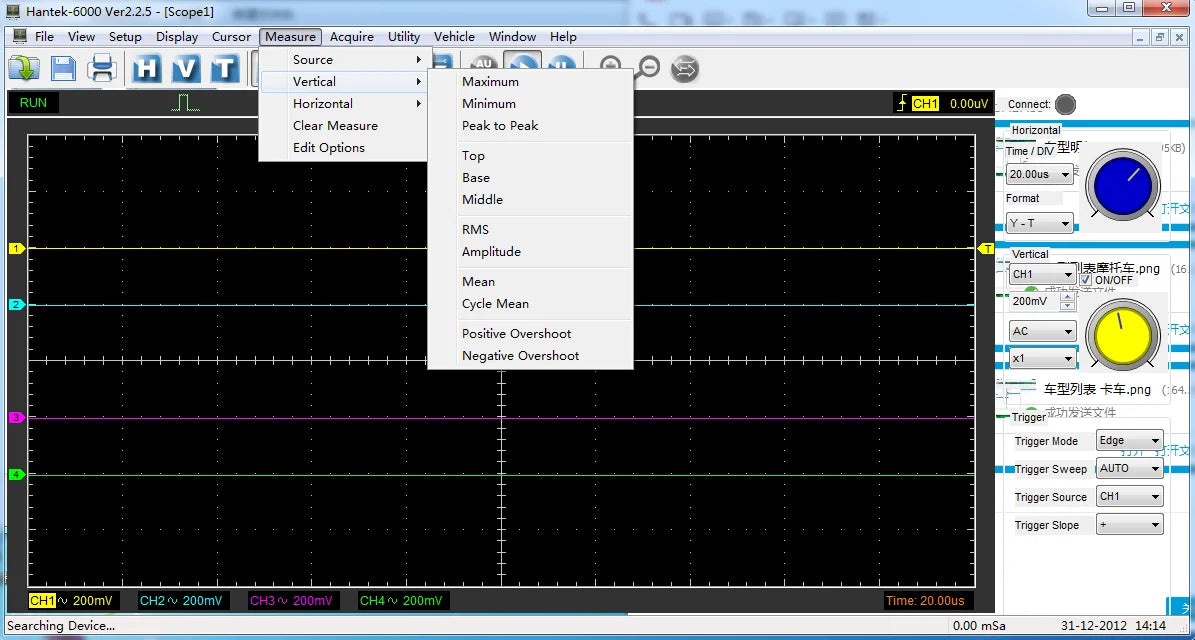Viewport: 1195px width, 640px height.
Task: Toggle the channel ON/OFF checkbox
Action: [1086, 280]
